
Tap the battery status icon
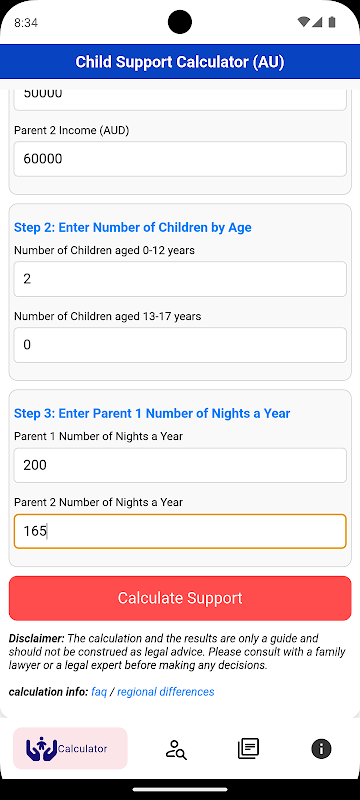tap(332, 22)
